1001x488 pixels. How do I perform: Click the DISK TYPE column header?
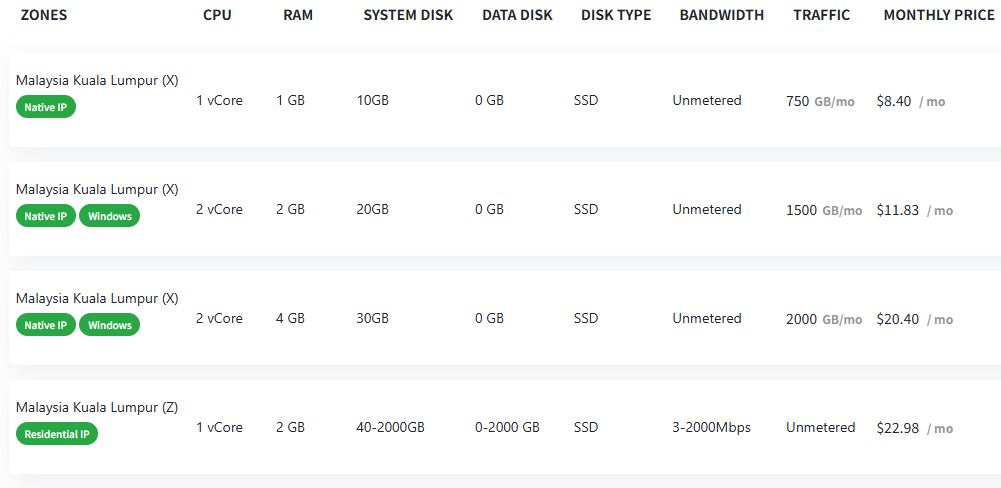coord(616,15)
